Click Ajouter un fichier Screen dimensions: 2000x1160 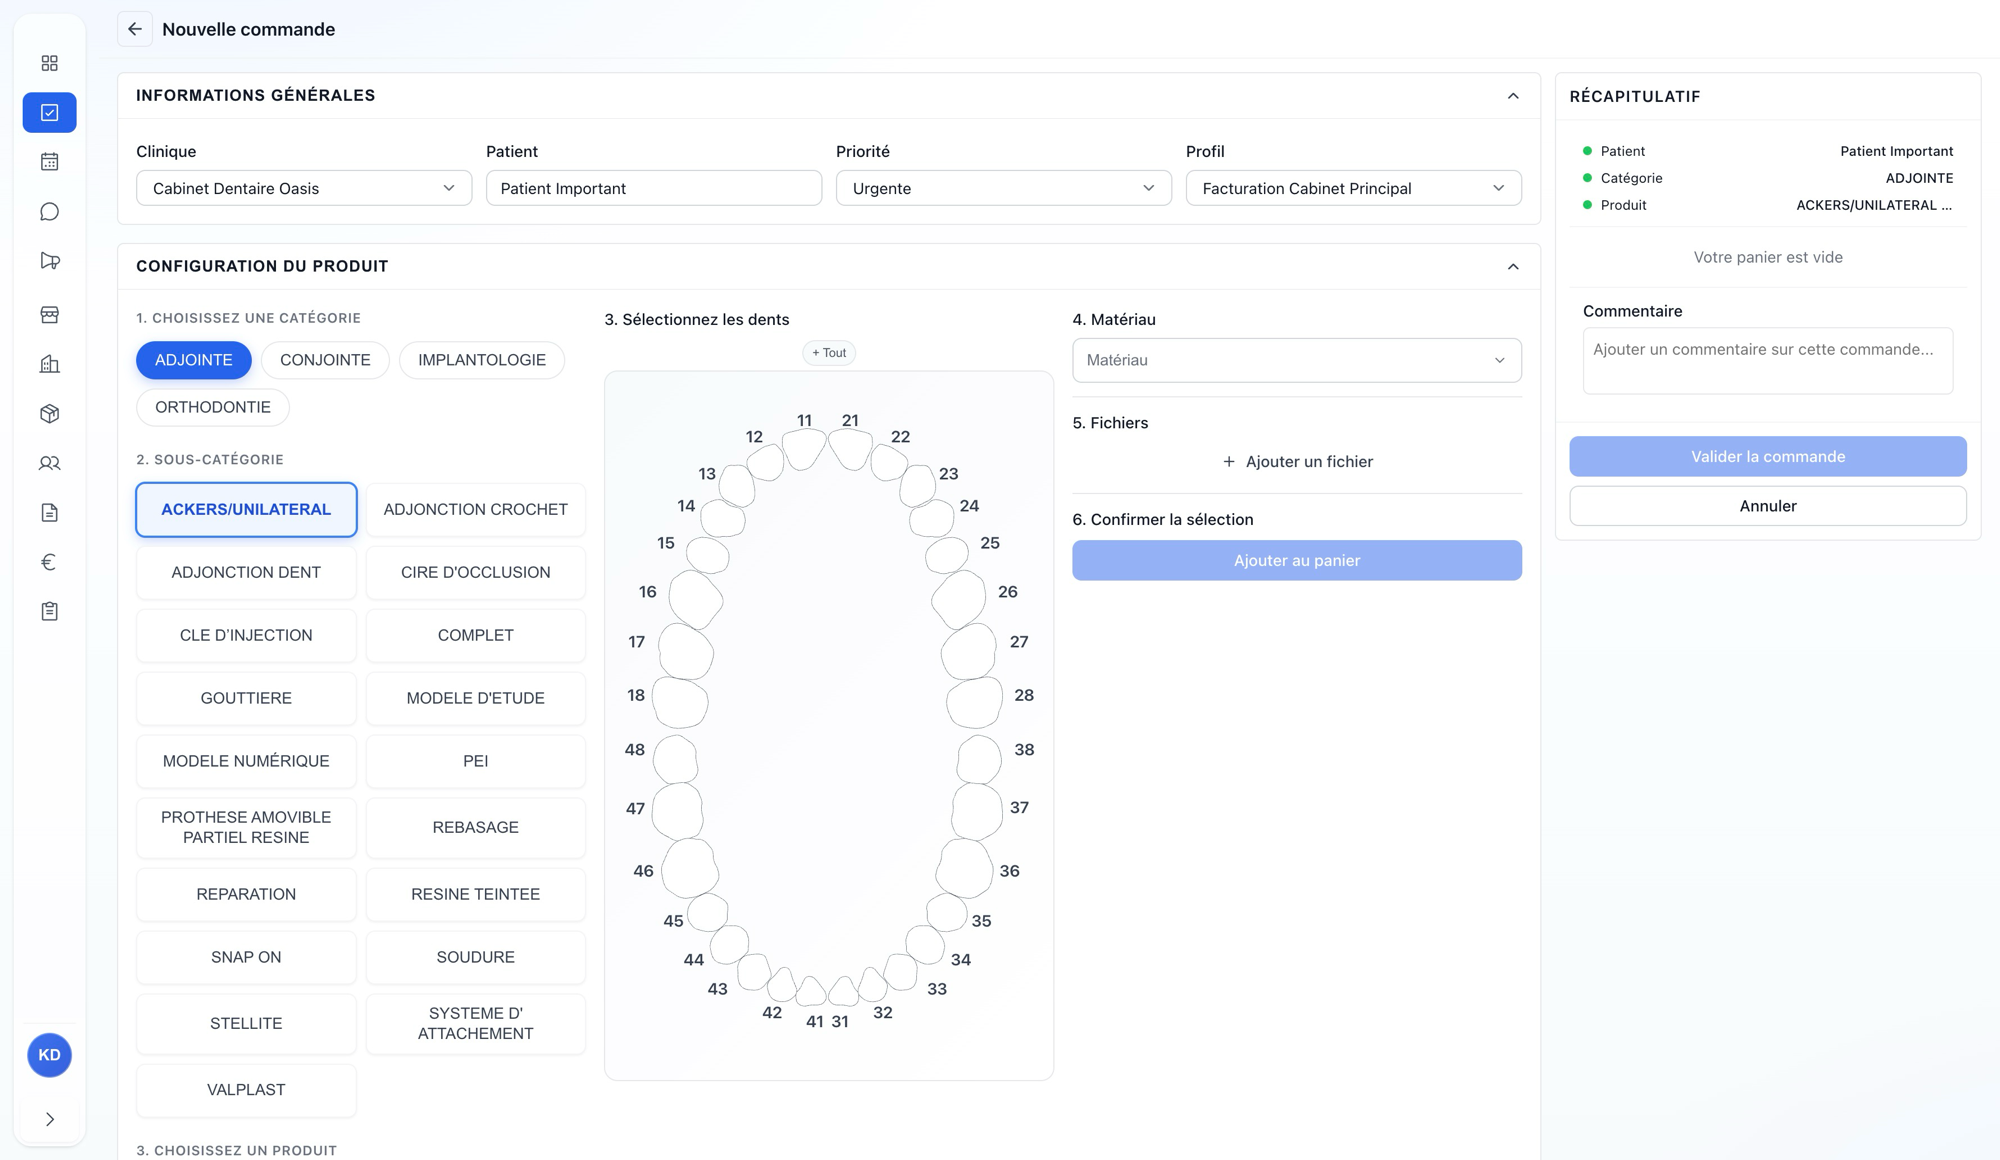(1297, 462)
